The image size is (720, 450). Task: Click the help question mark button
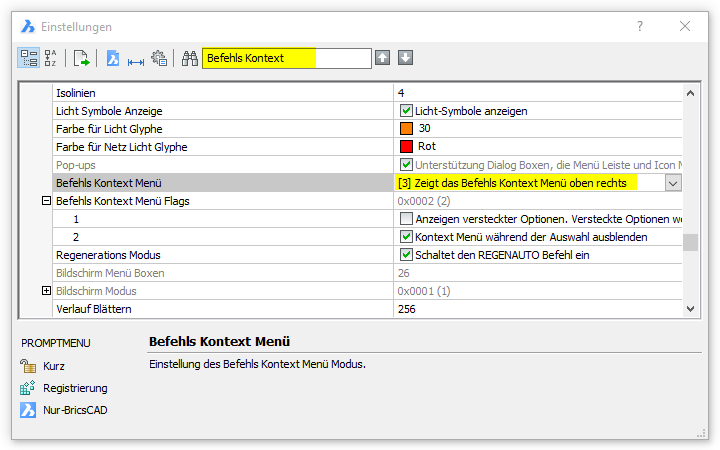pyautogui.click(x=640, y=26)
